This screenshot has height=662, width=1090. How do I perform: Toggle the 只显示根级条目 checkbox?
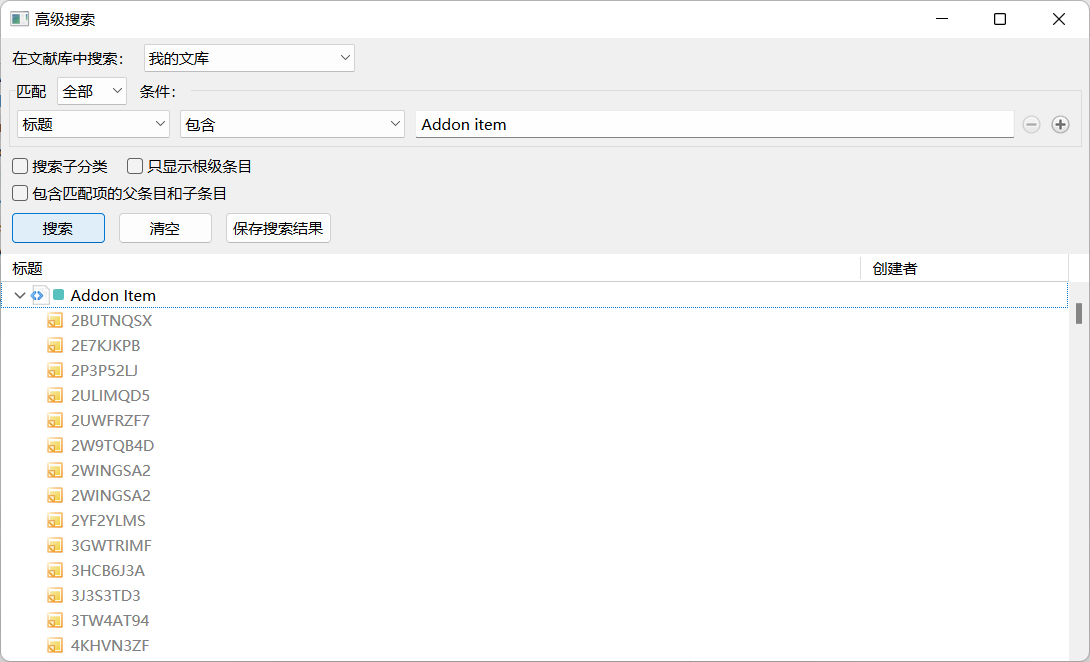pyautogui.click(x=135, y=166)
